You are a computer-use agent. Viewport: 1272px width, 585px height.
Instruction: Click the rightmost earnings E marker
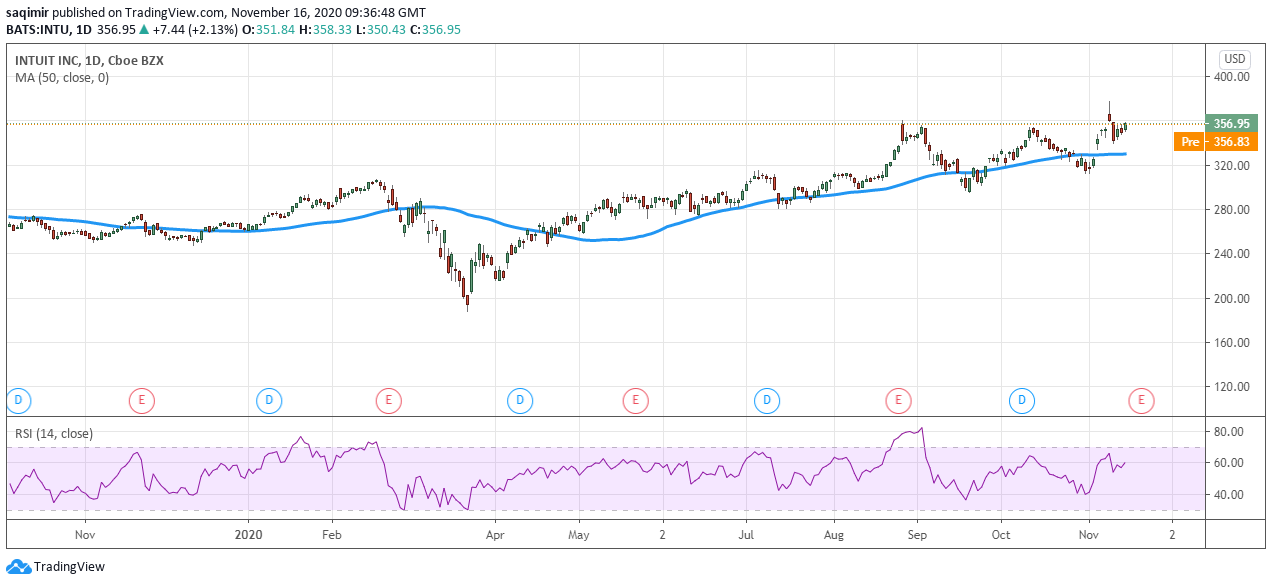coord(1139,401)
